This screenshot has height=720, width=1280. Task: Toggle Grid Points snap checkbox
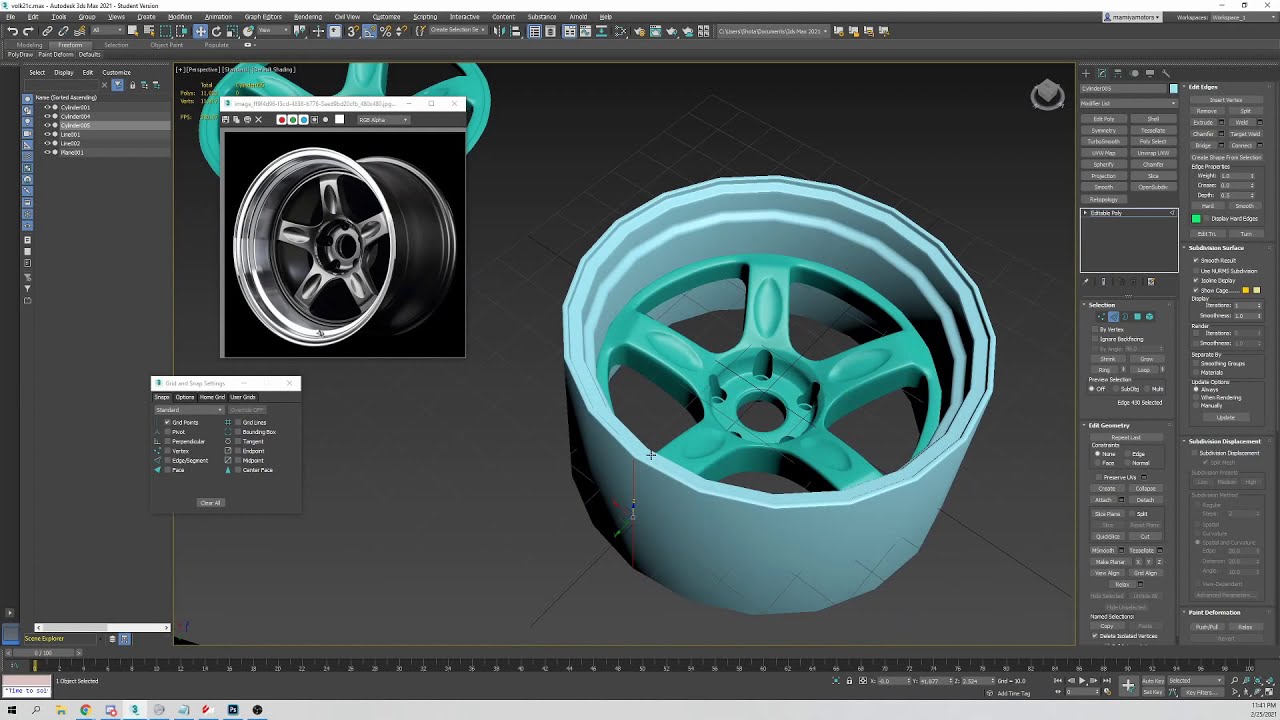click(168, 422)
